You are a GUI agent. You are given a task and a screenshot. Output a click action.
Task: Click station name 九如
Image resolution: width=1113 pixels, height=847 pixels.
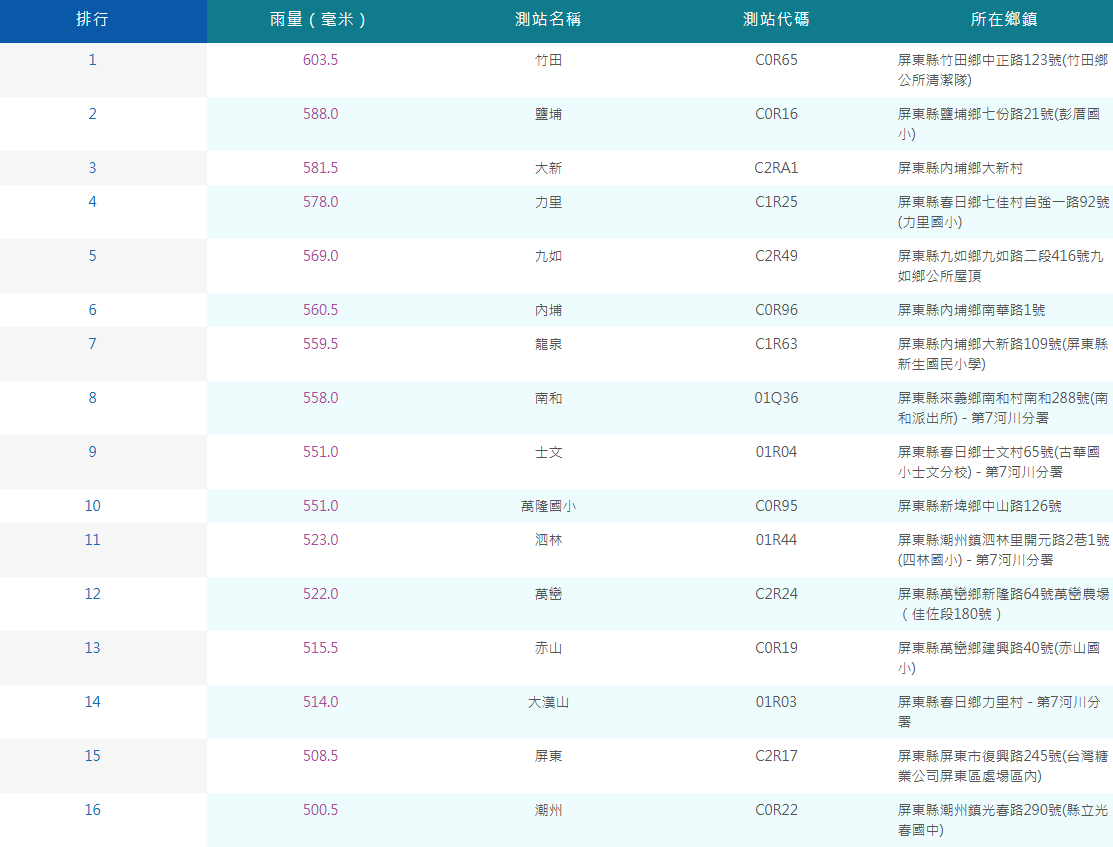548,256
